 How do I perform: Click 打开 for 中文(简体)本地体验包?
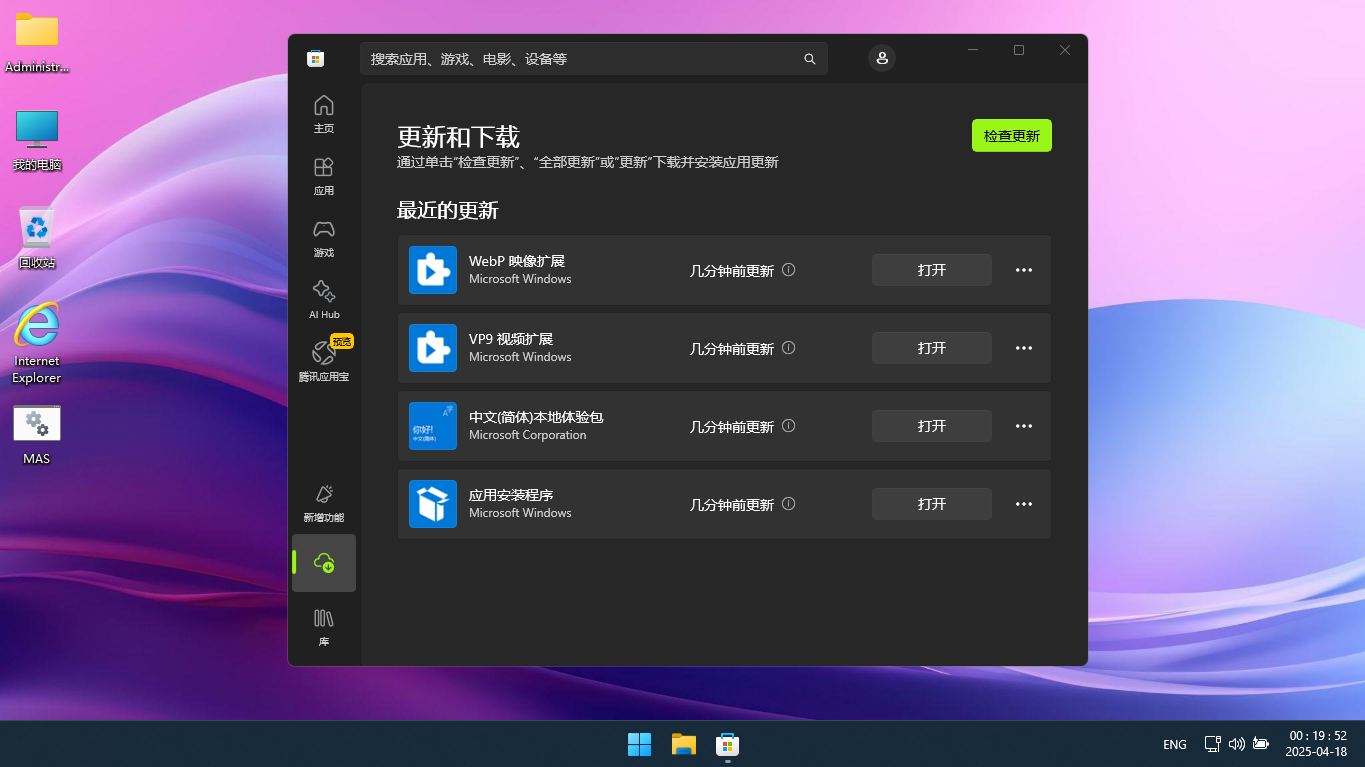tap(932, 426)
